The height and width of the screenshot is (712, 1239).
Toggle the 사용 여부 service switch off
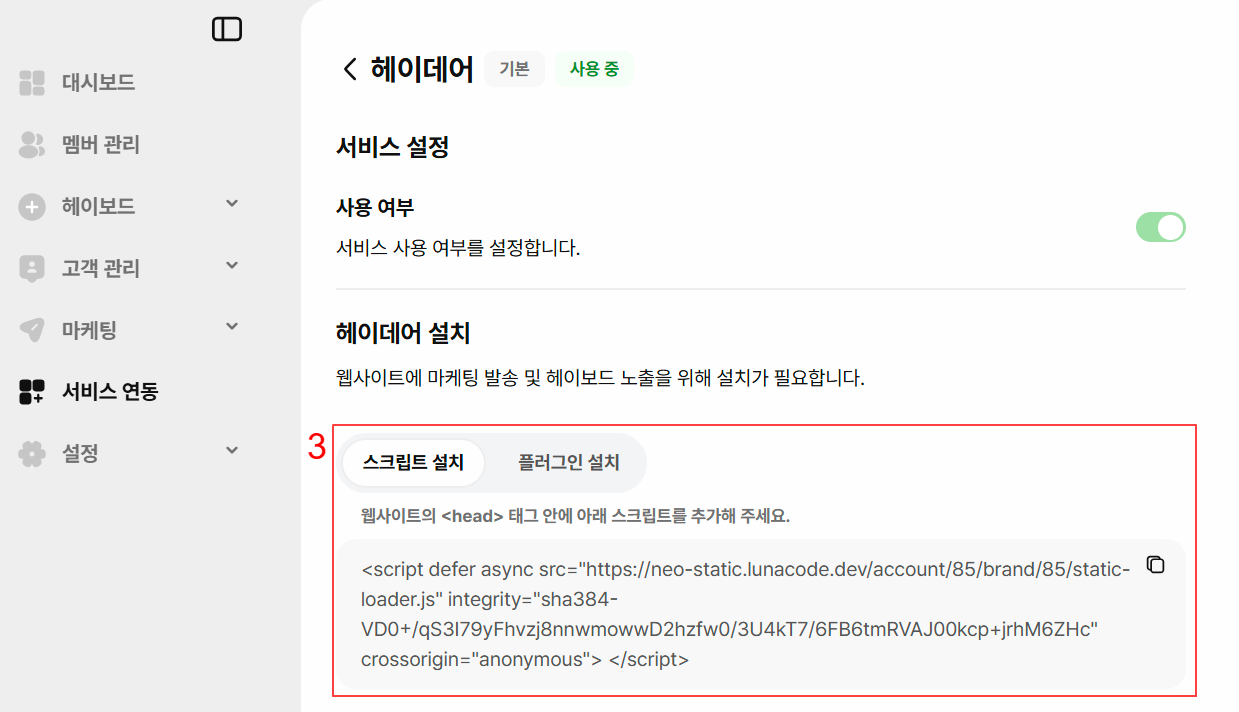pyautogui.click(x=1160, y=227)
